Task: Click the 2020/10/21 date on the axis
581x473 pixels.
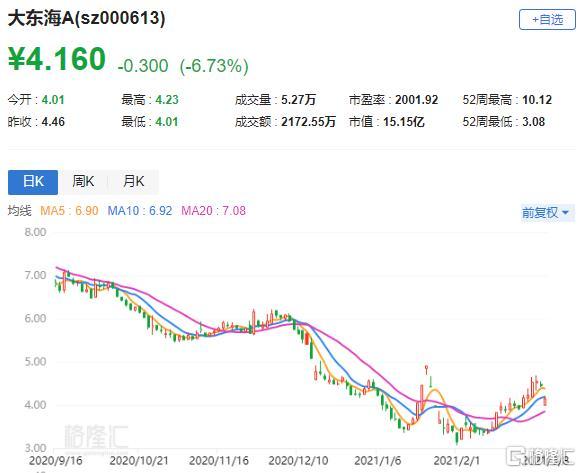Action: (139, 461)
